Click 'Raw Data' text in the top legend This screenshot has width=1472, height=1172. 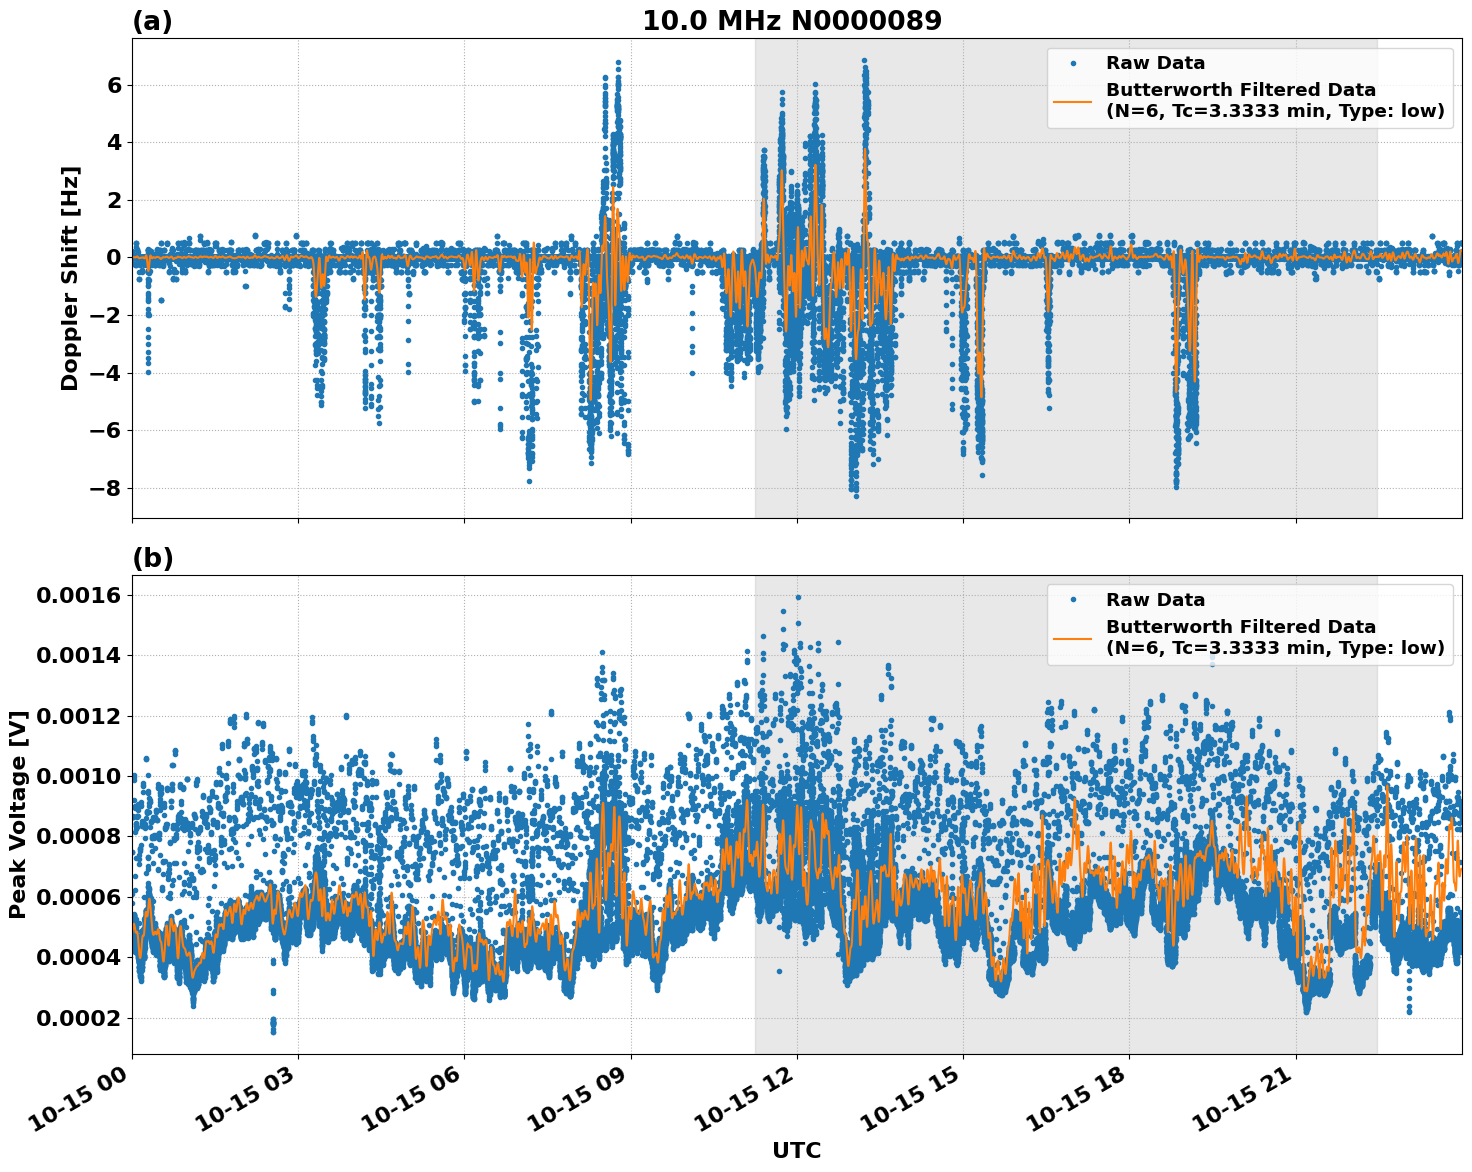[x=1155, y=63]
